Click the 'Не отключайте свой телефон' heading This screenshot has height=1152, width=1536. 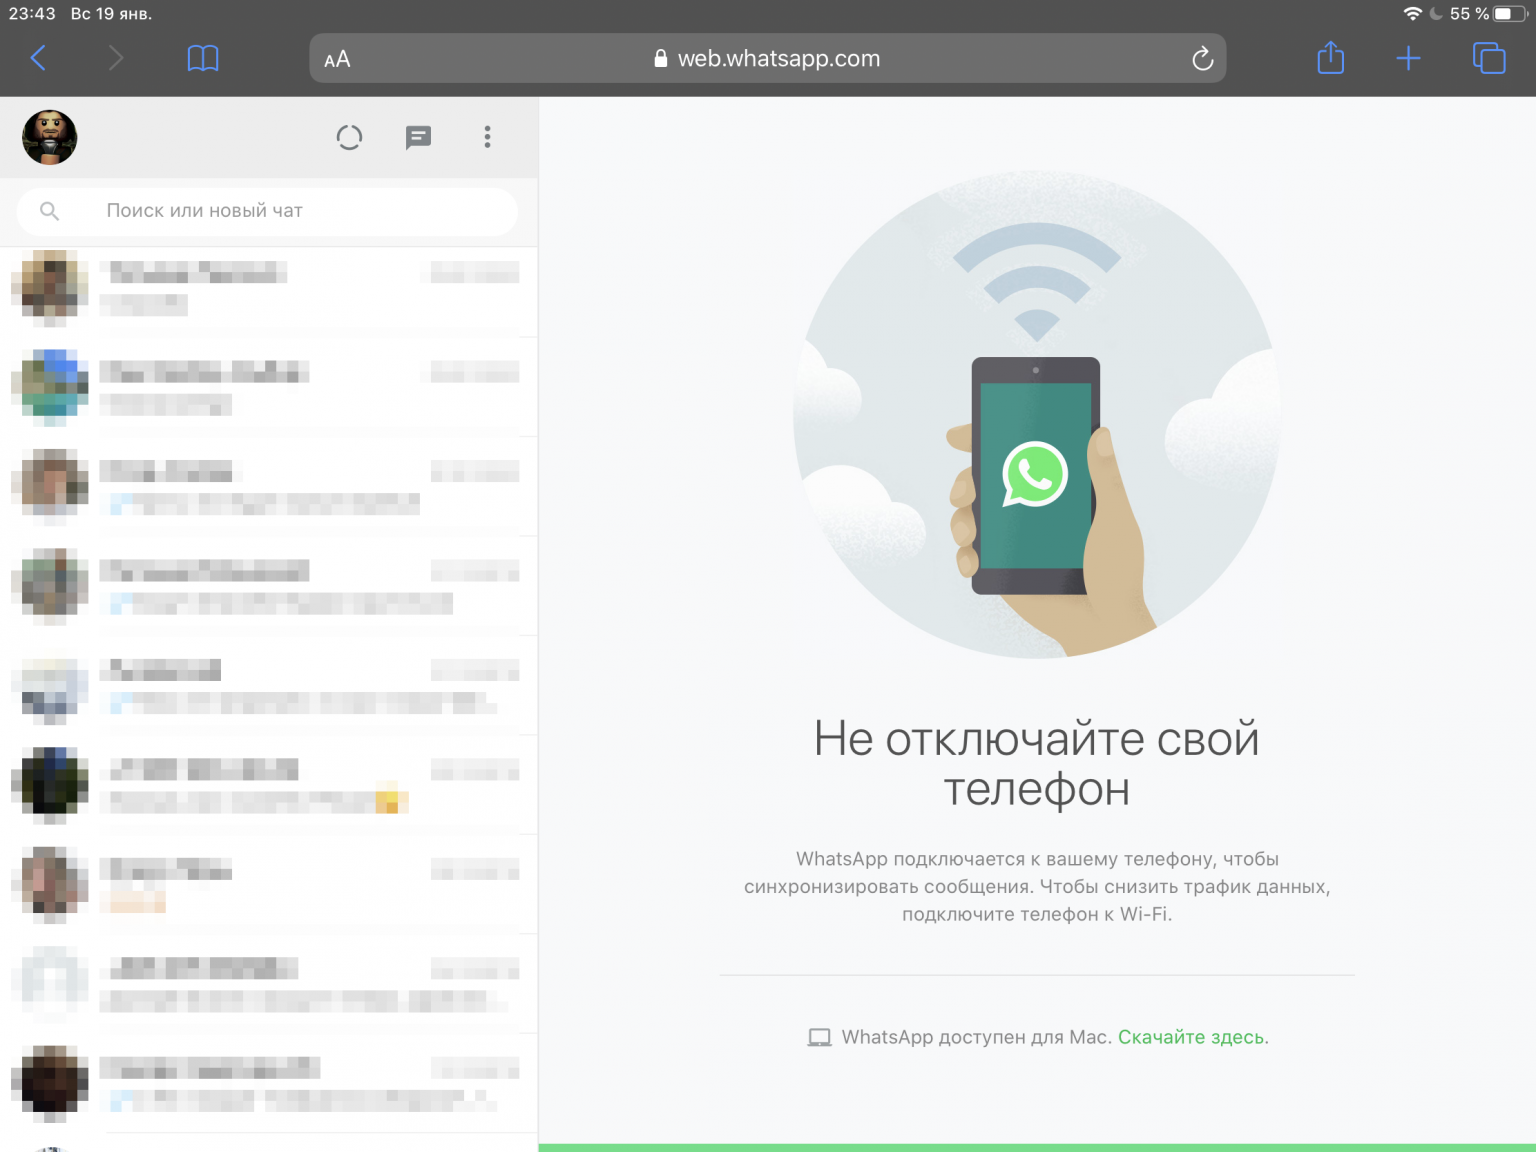tap(1036, 763)
